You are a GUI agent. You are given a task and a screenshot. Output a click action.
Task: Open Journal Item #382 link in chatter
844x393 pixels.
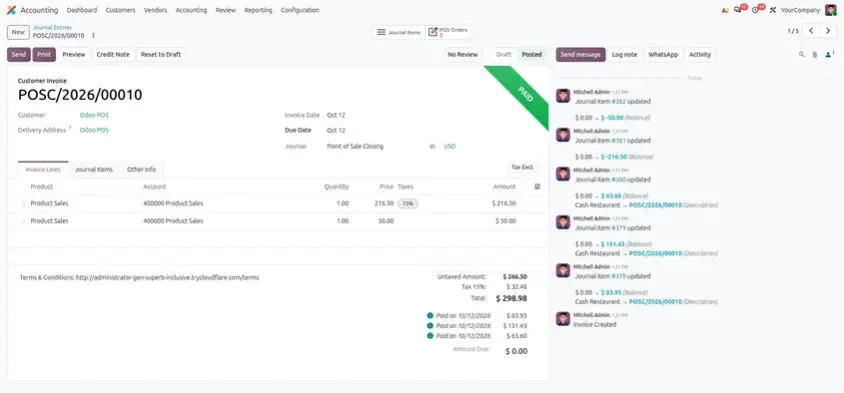618,101
